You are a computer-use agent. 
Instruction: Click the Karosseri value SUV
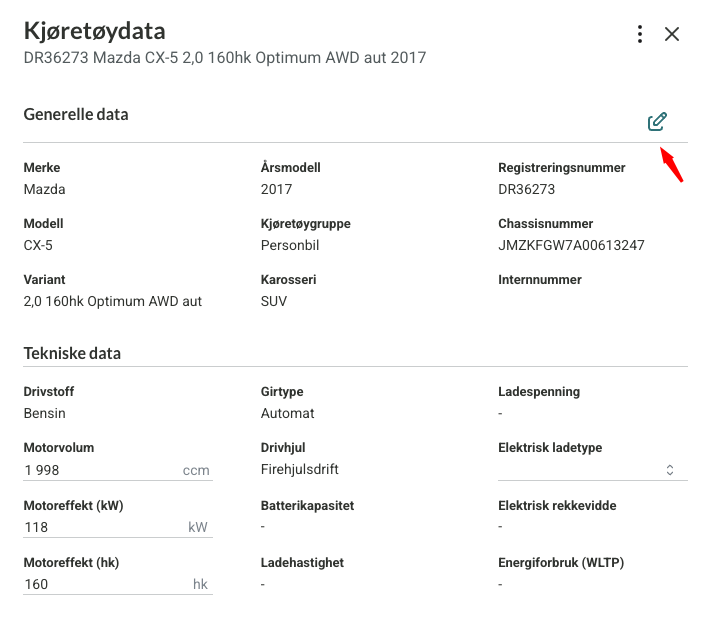(x=273, y=301)
